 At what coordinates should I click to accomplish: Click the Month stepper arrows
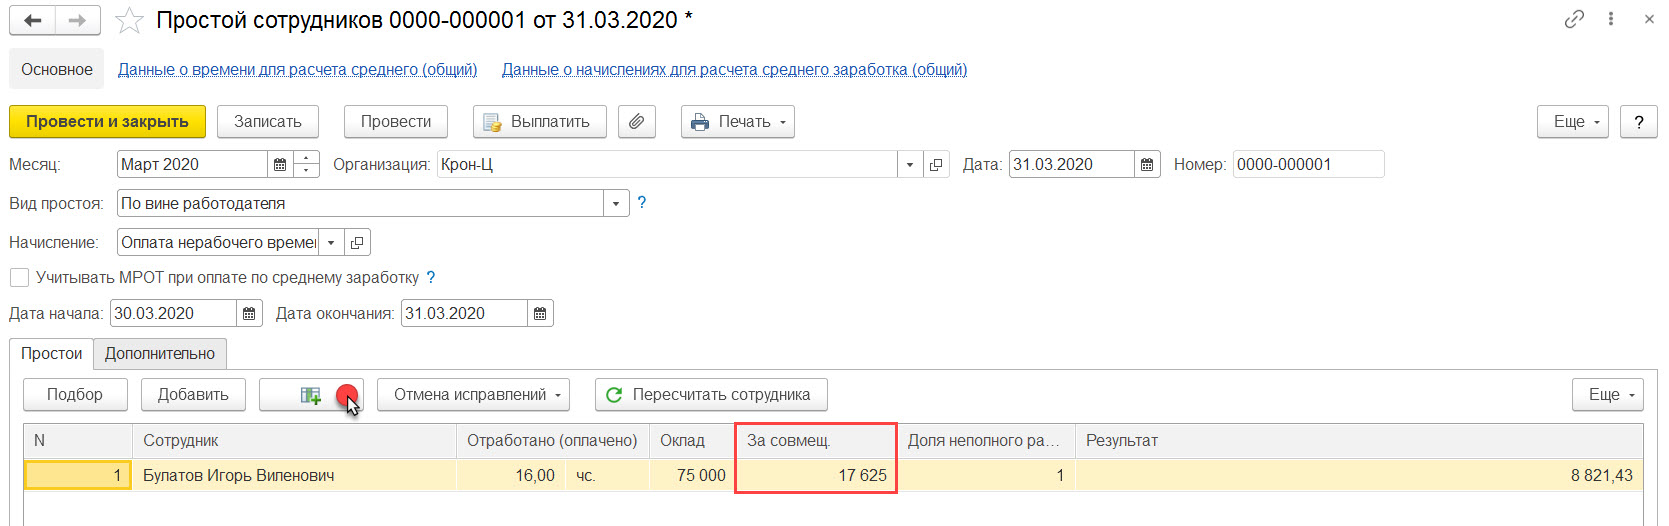307,165
